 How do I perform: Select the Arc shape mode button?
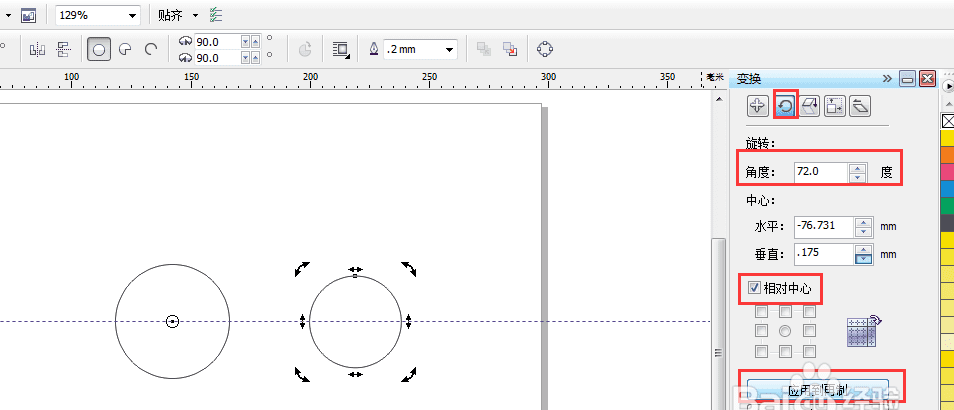pyautogui.click(x=152, y=49)
